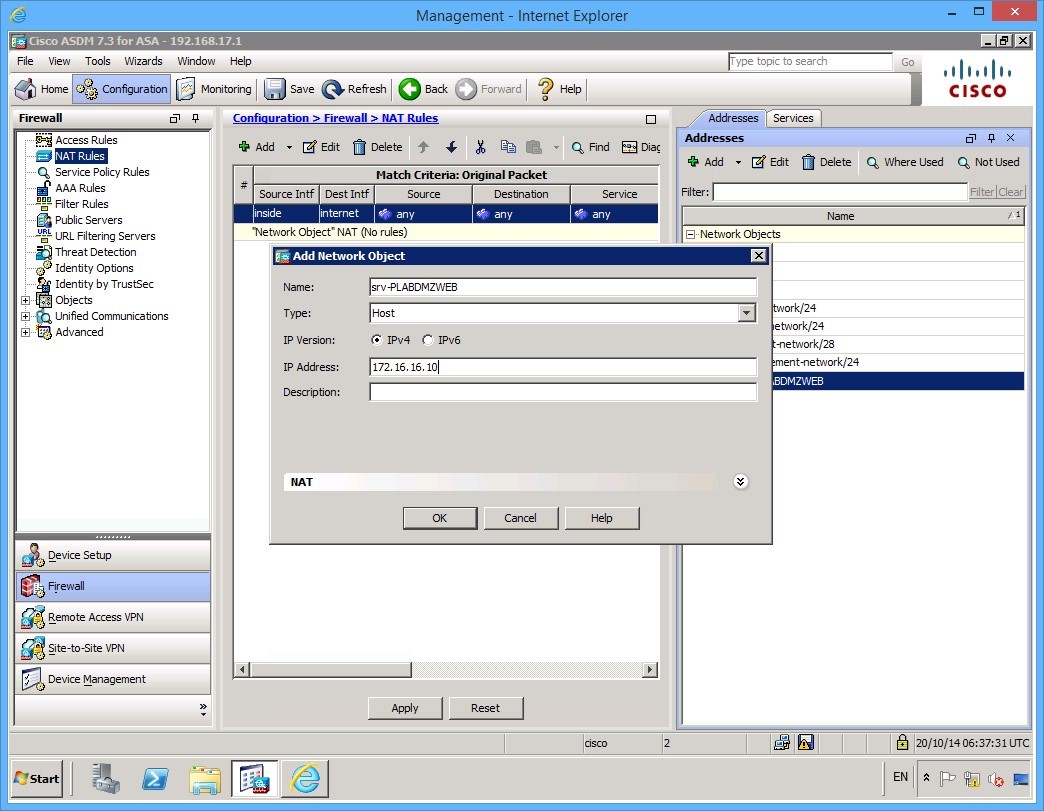Expand the NAT section of the dialog

click(740, 481)
